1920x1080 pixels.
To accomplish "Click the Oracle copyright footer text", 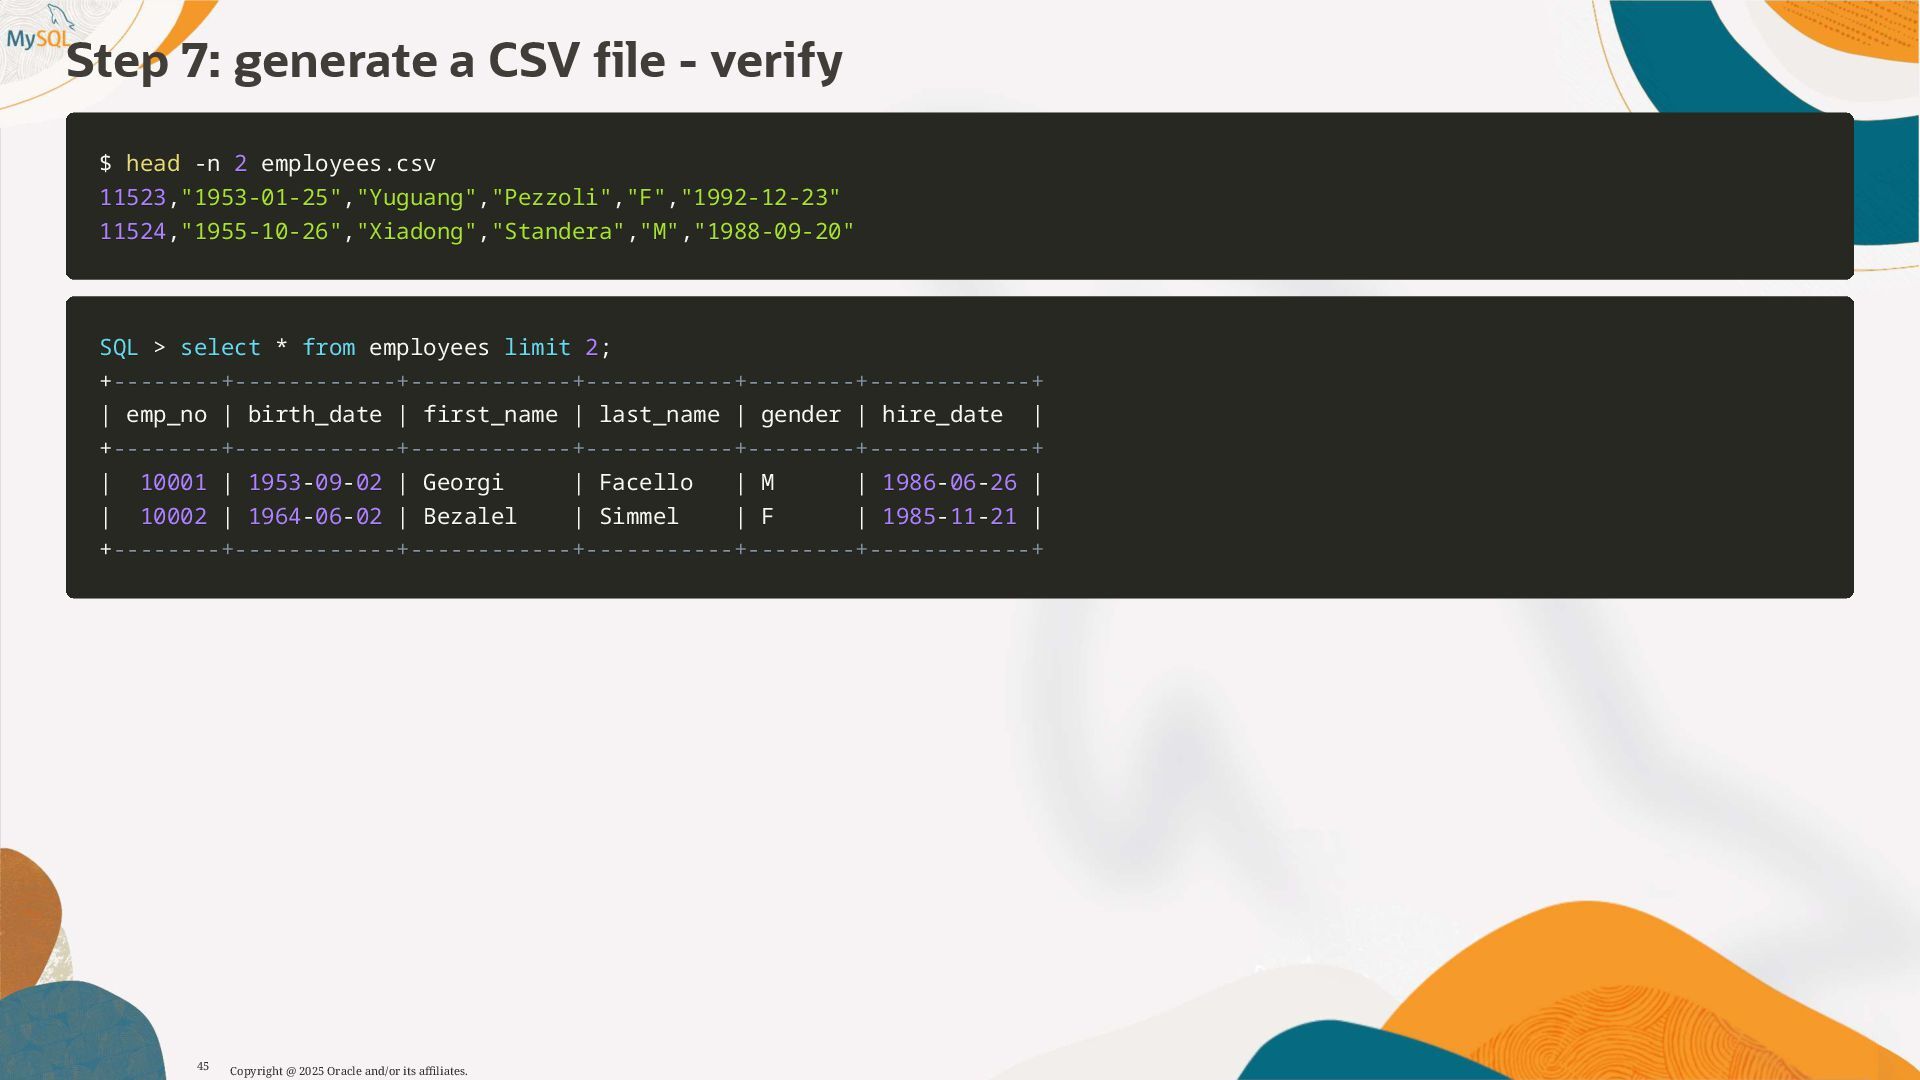I will [348, 1071].
